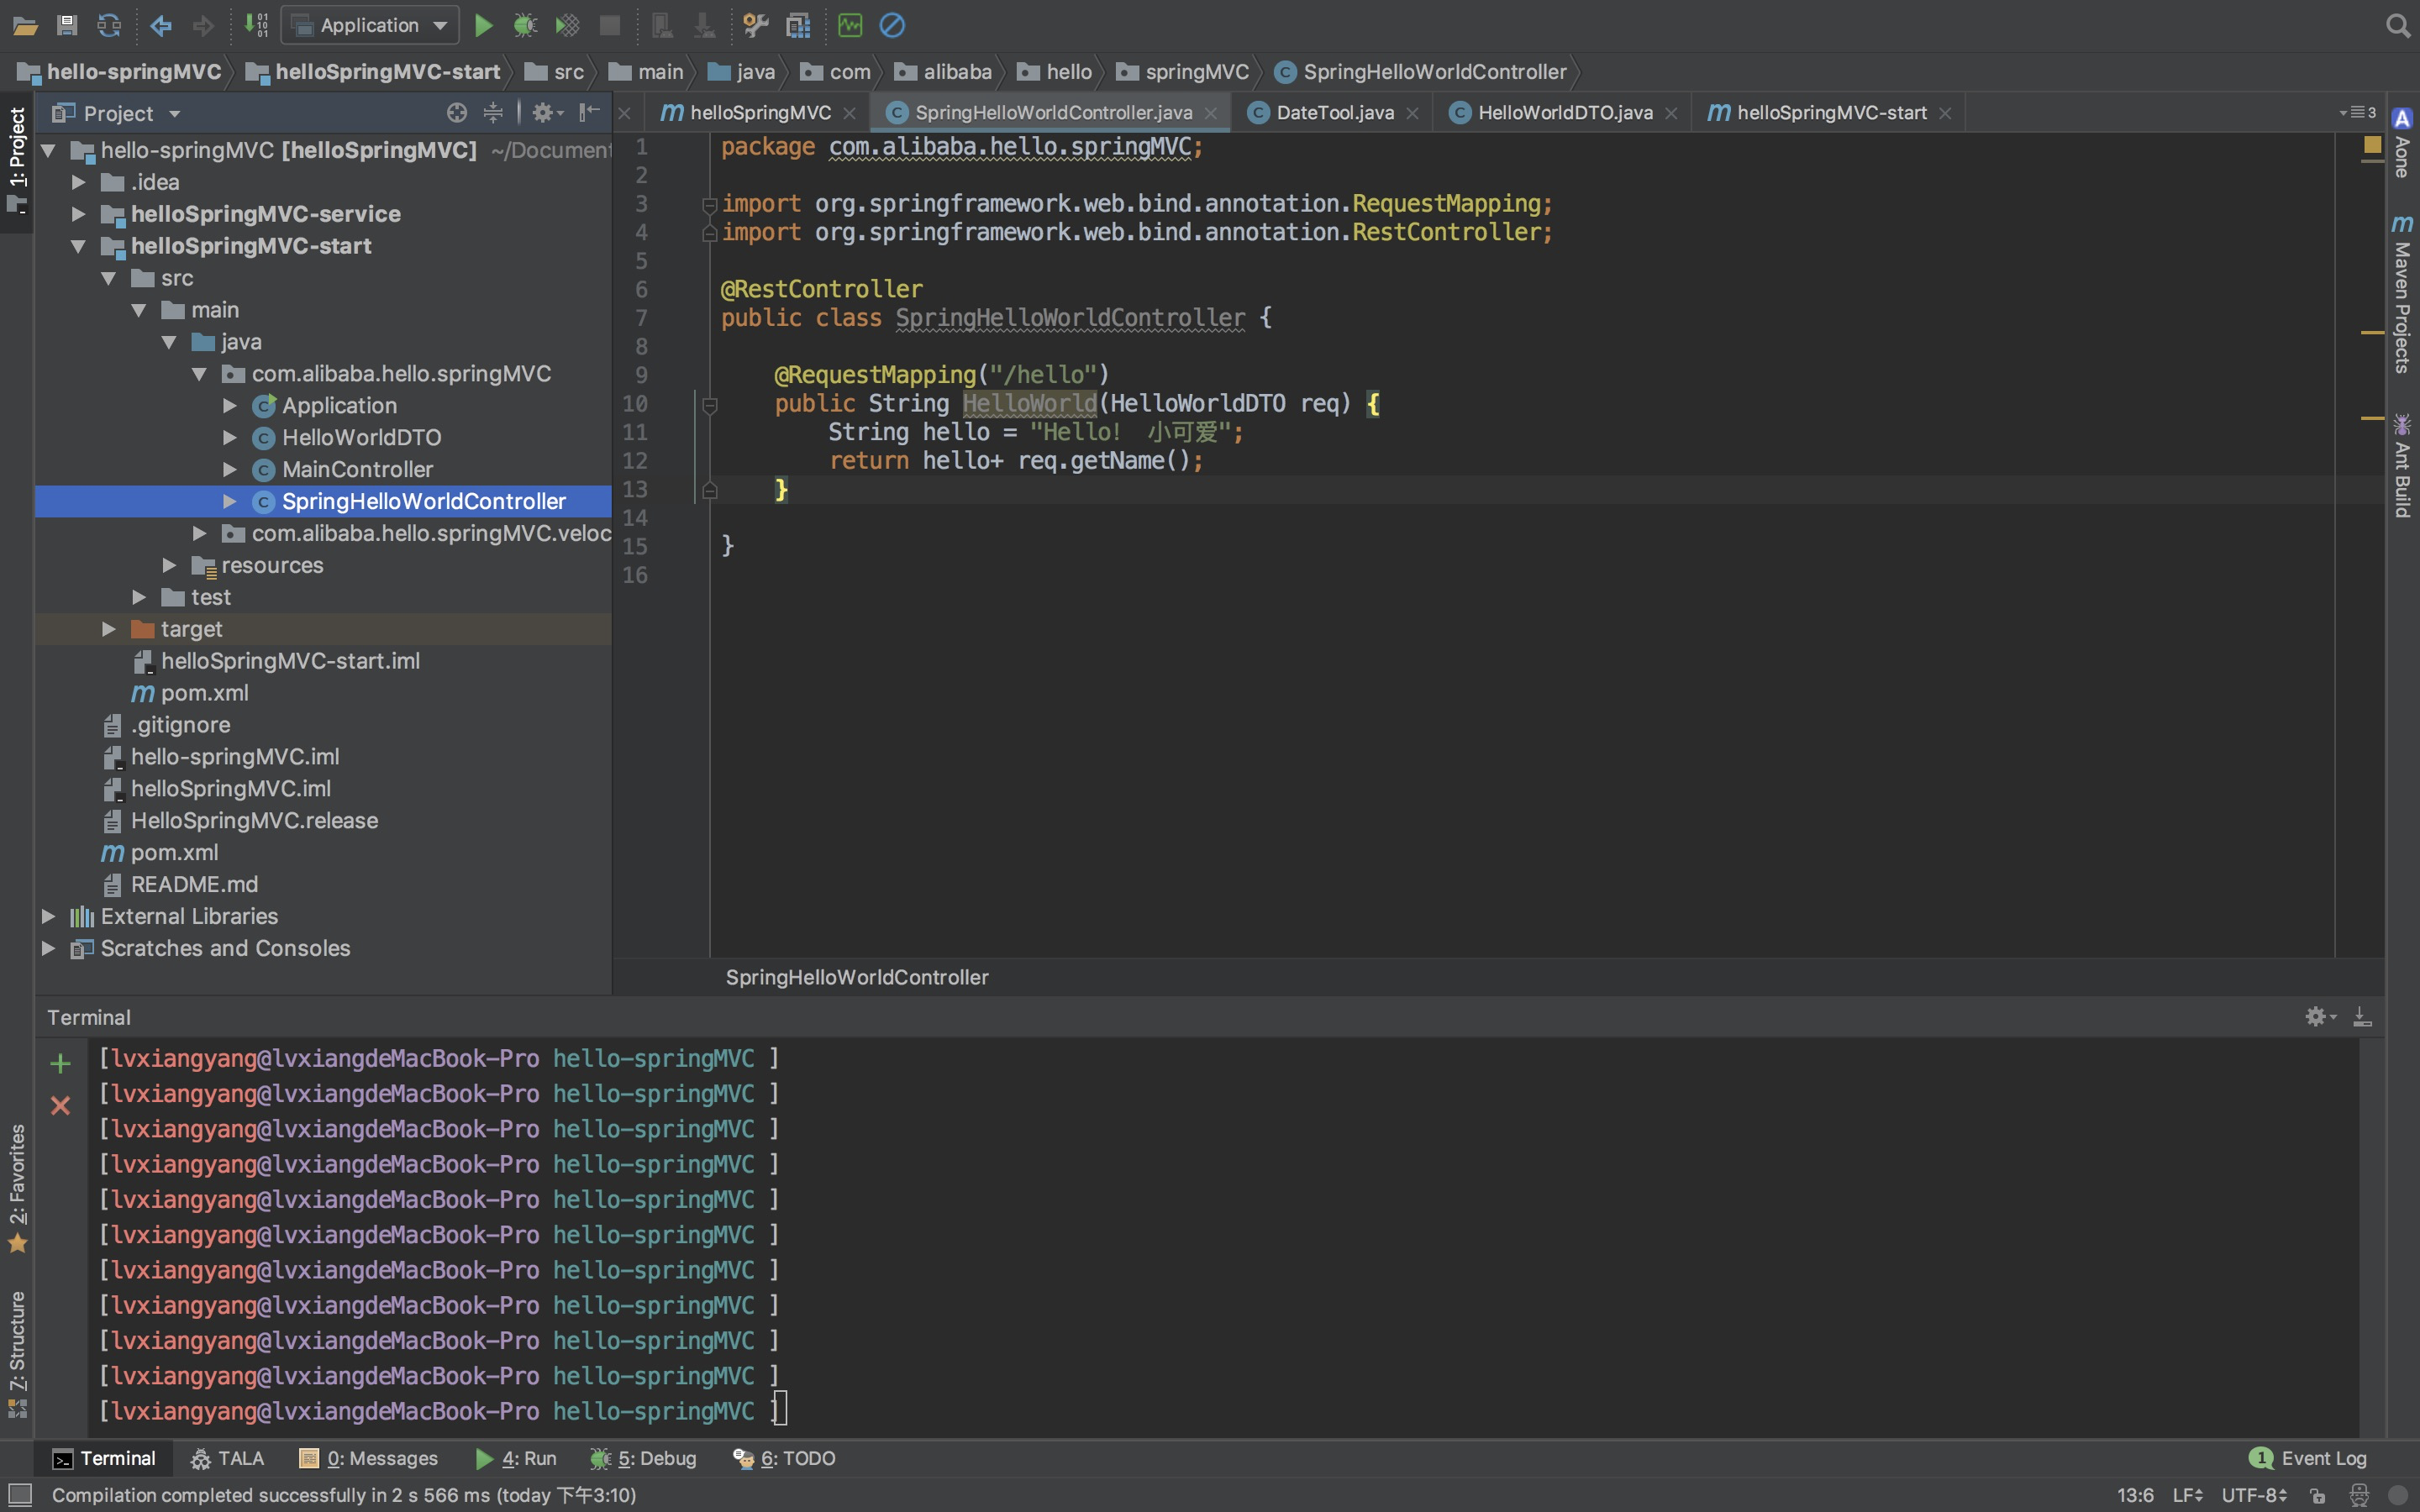Open the 4: Run tool window
This screenshot has height=1512, width=2420.
(x=516, y=1459)
